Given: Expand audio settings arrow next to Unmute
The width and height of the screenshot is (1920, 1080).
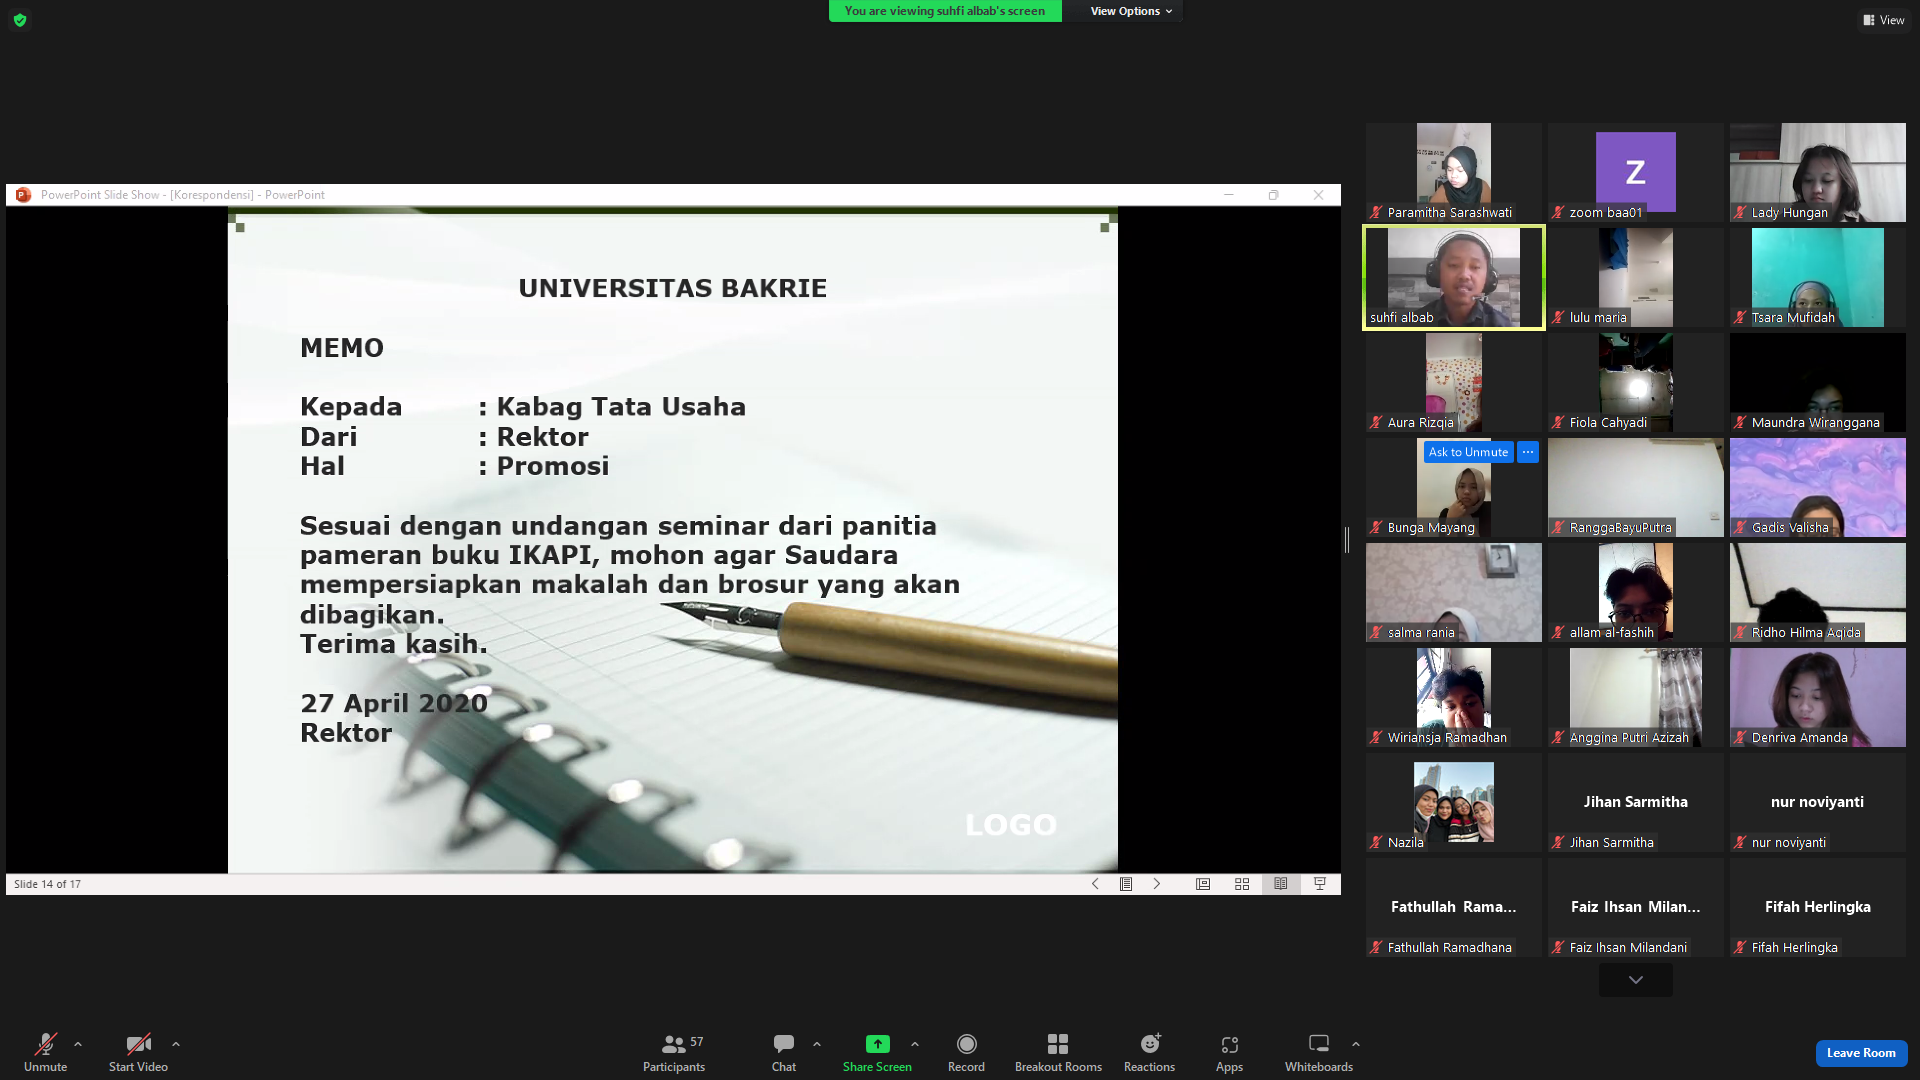Looking at the screenshot, I should (x=78, y=1044).
